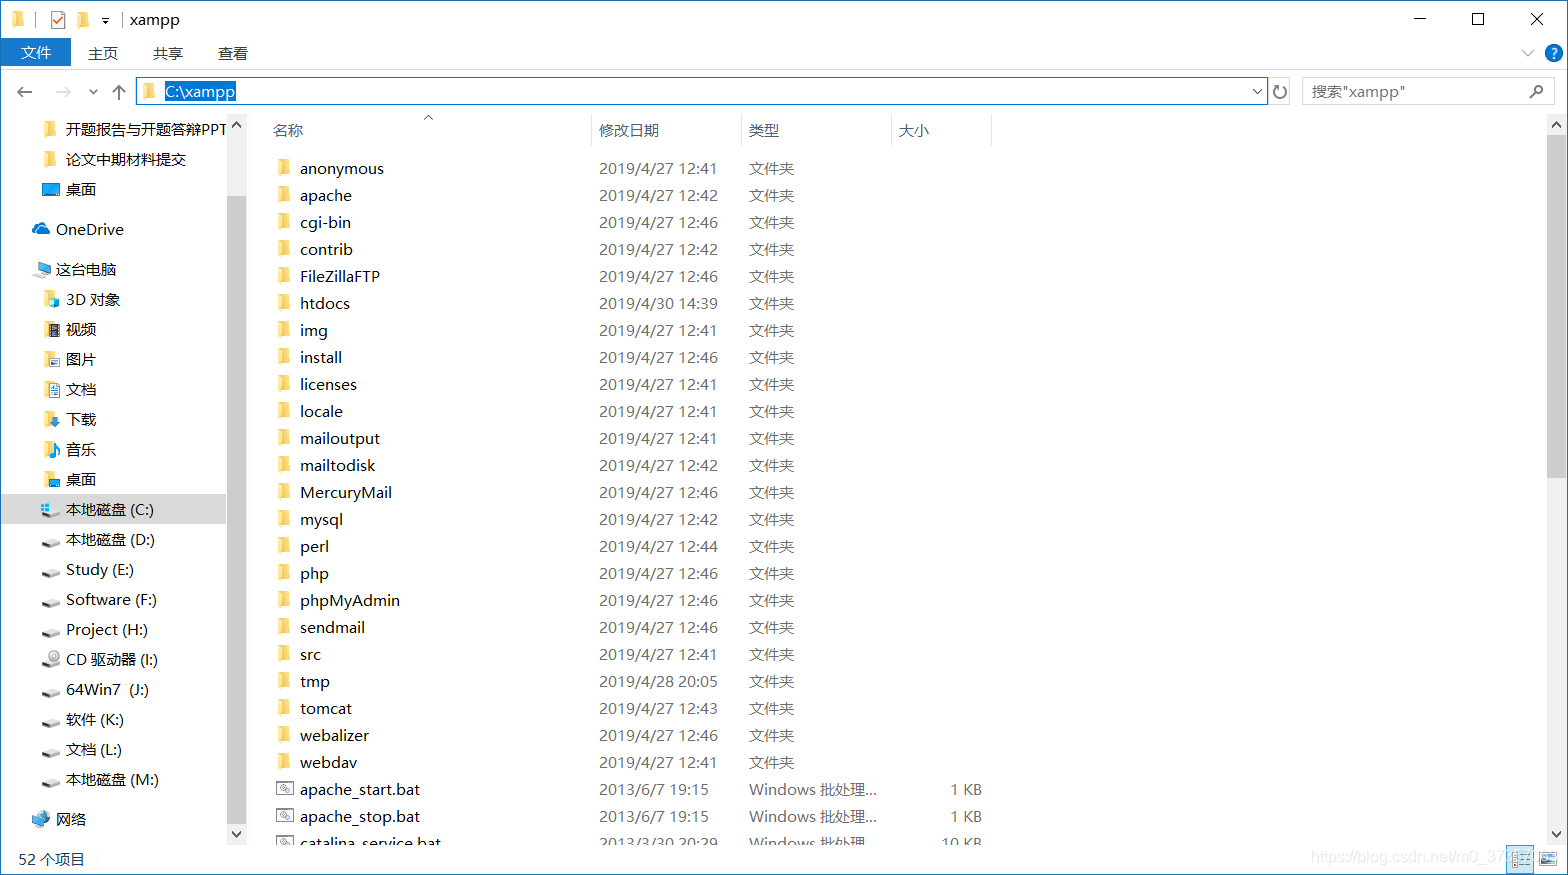This screenshot has width=1568, height=875.
Task: Click file list scrollbar down arrow
Action: [x=1556, y=833]
